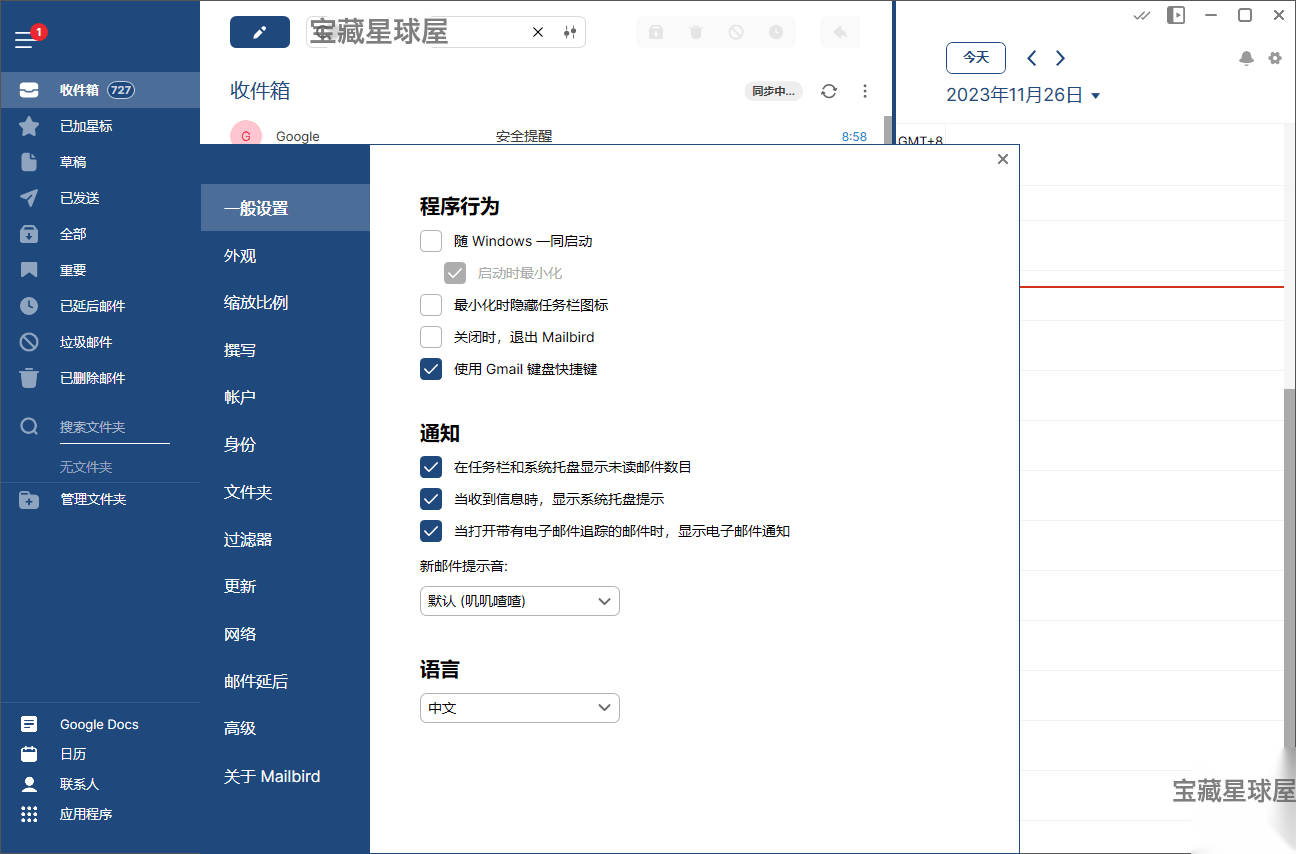Select the 收件箱 inbox folder
The height and width of the screenshot is (854, 1296).
100,90
